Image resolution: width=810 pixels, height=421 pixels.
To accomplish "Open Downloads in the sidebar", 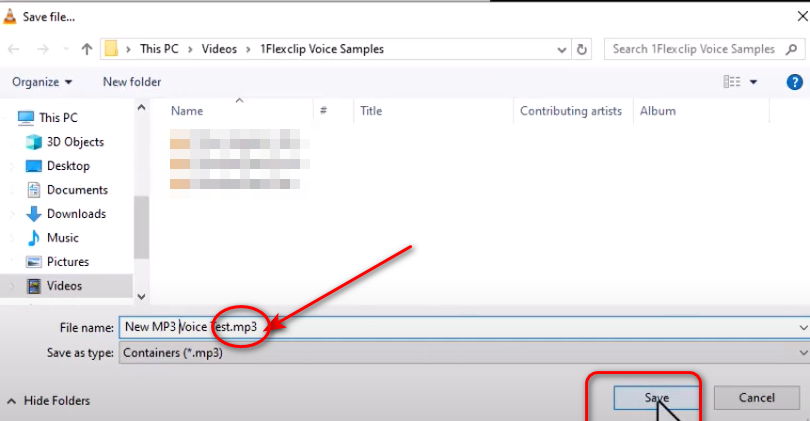I will tap(76, 214).
